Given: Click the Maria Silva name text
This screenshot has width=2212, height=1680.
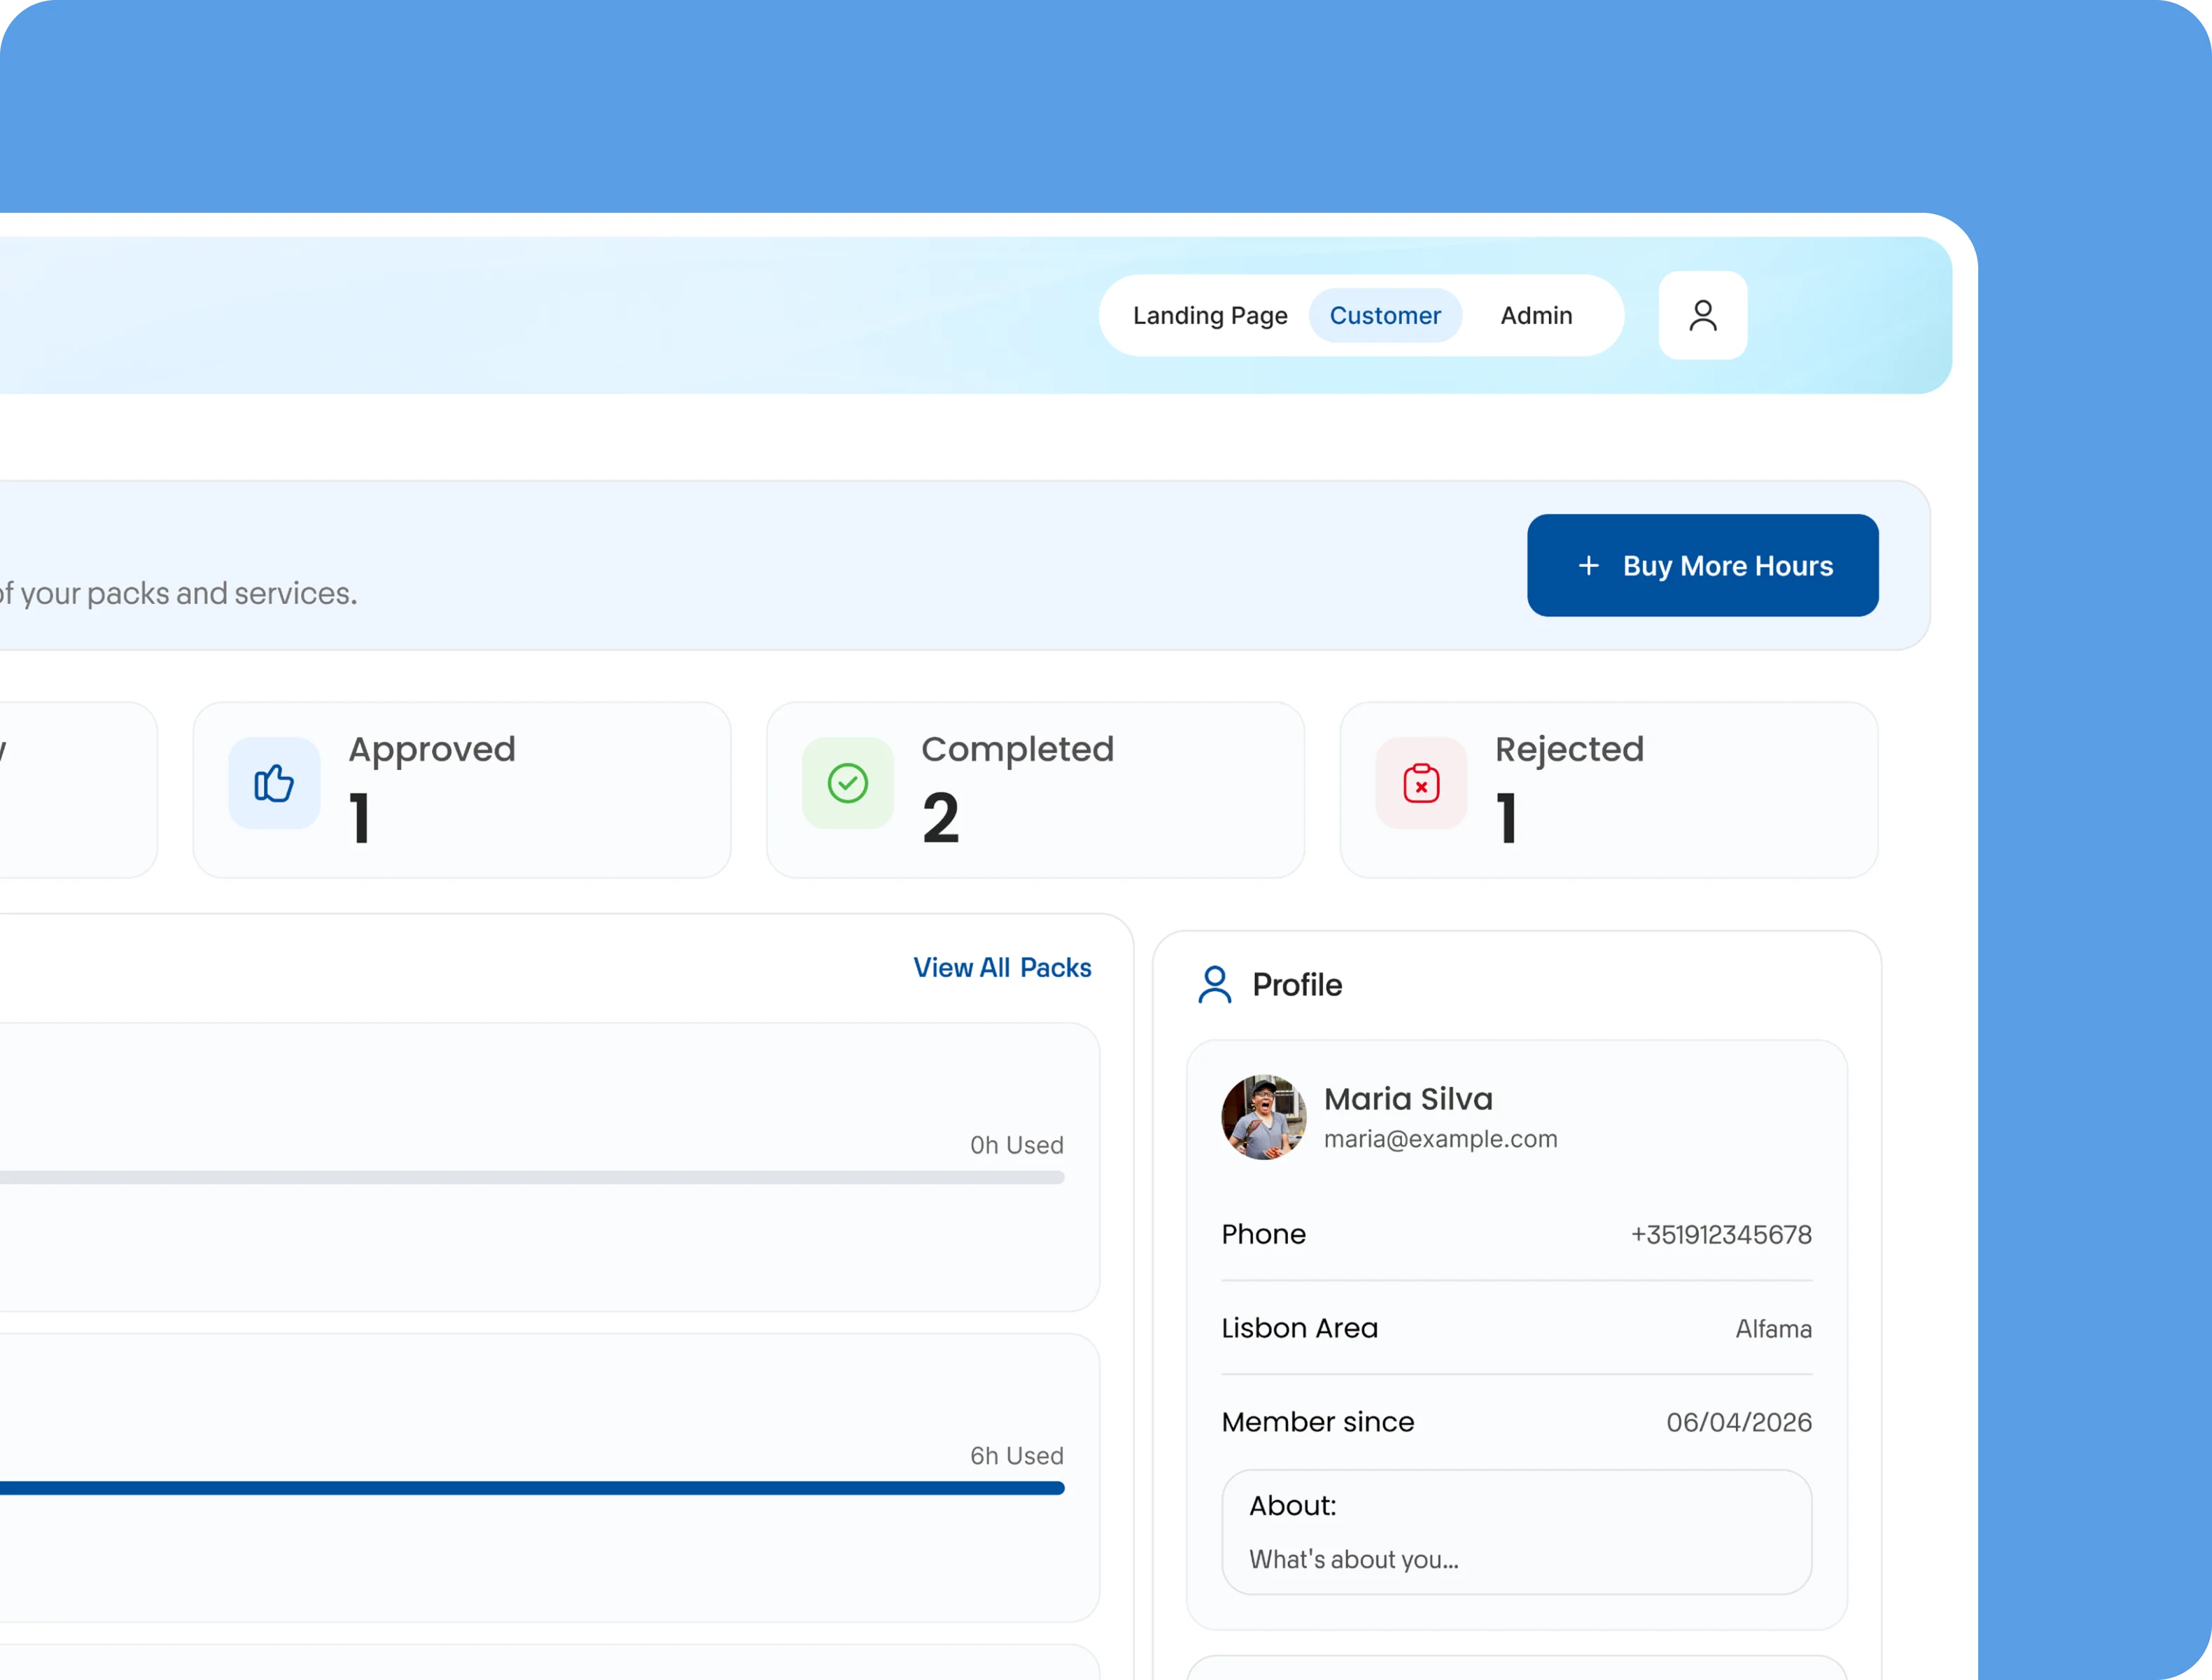Looking at the screenshot, I should point(1408,1098).
